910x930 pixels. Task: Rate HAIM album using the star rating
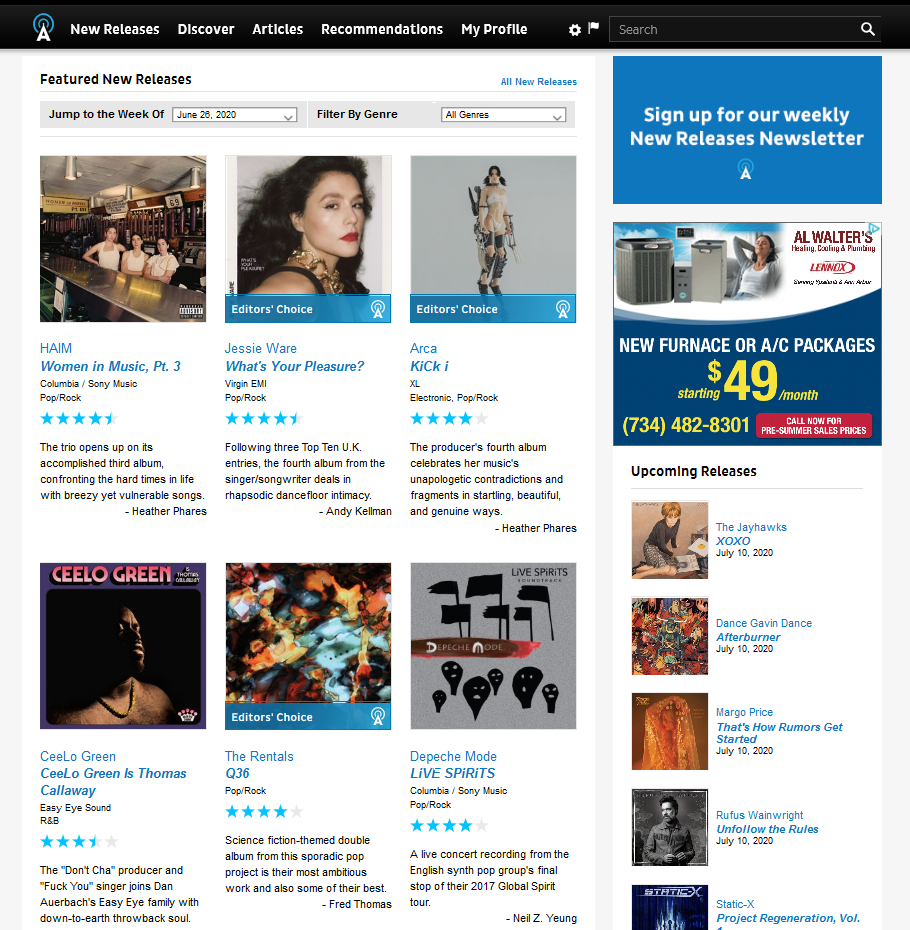(79, 419)
